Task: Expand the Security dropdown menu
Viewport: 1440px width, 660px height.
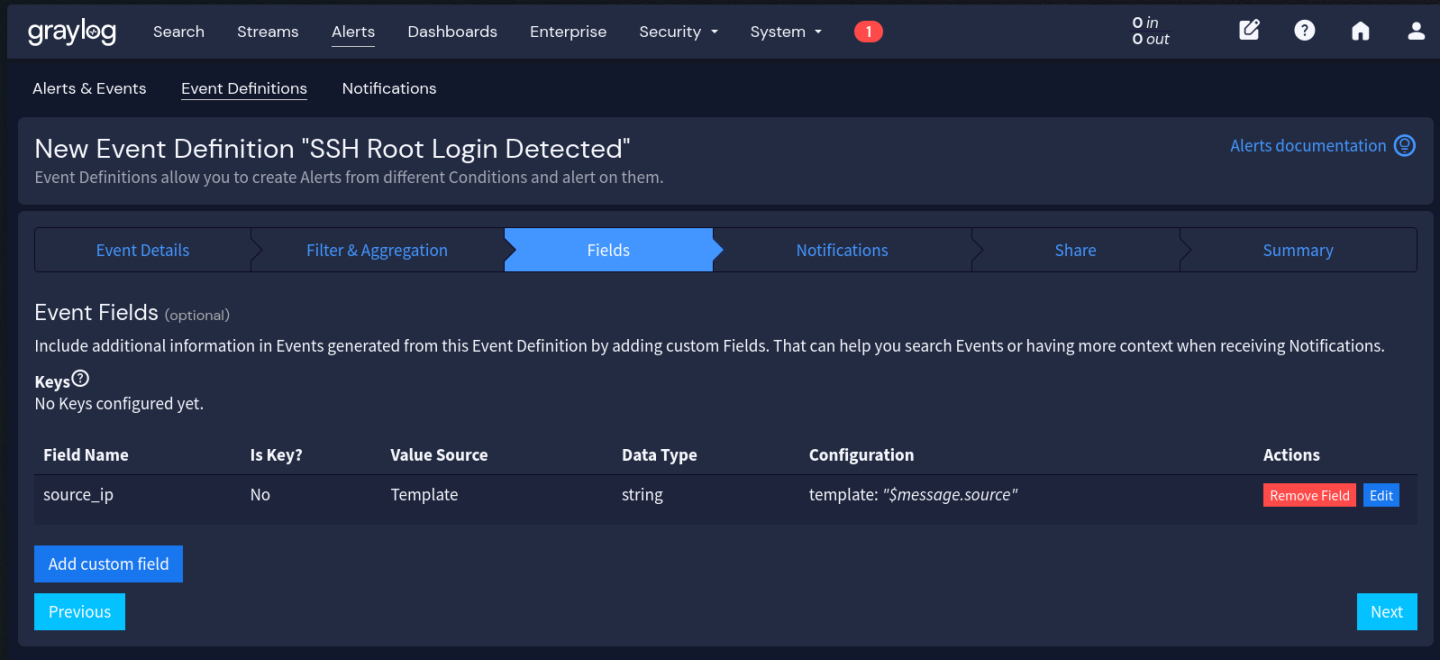Action: coord(678,32)
